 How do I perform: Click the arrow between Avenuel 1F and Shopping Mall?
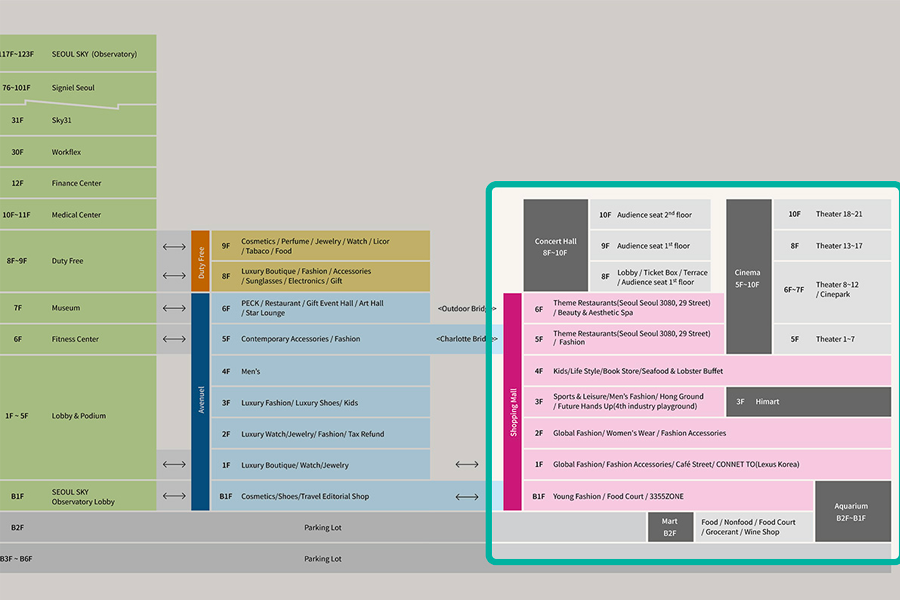tap(466, 464)
